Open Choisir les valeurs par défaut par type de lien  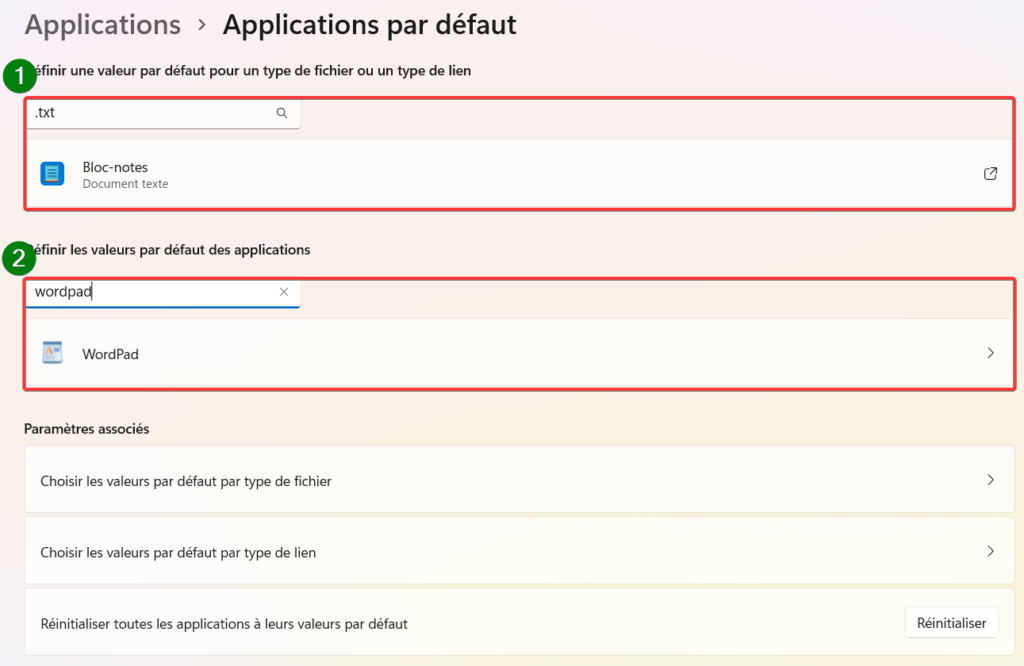519,551
